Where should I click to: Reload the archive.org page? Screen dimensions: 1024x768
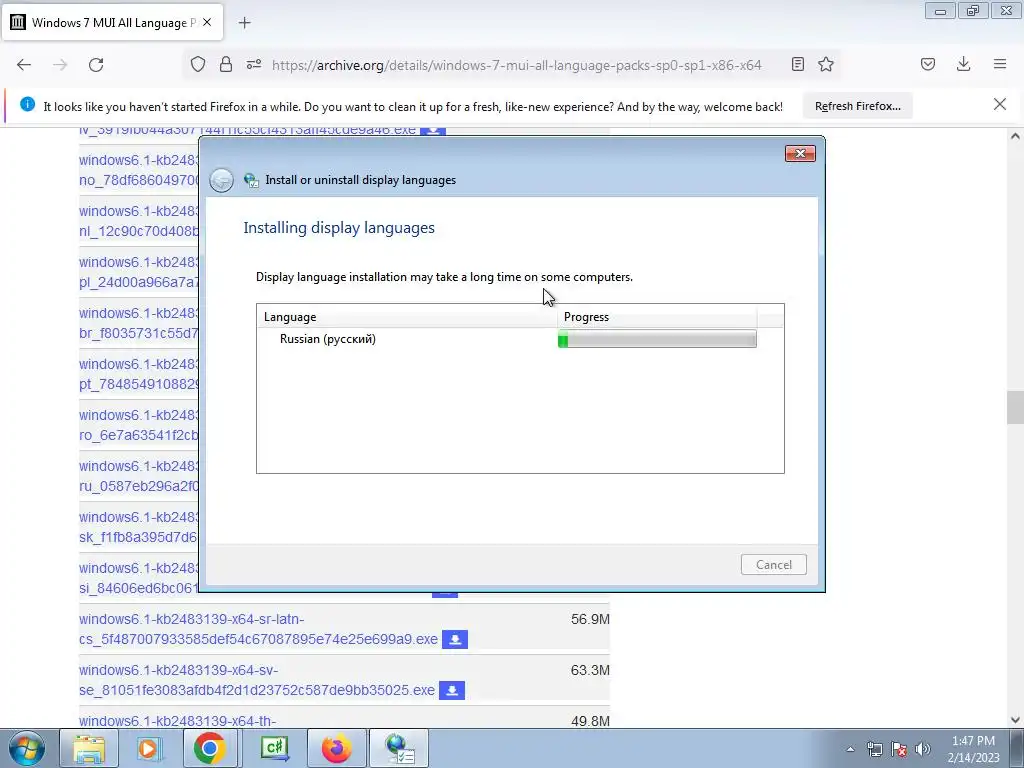point(96,65)
